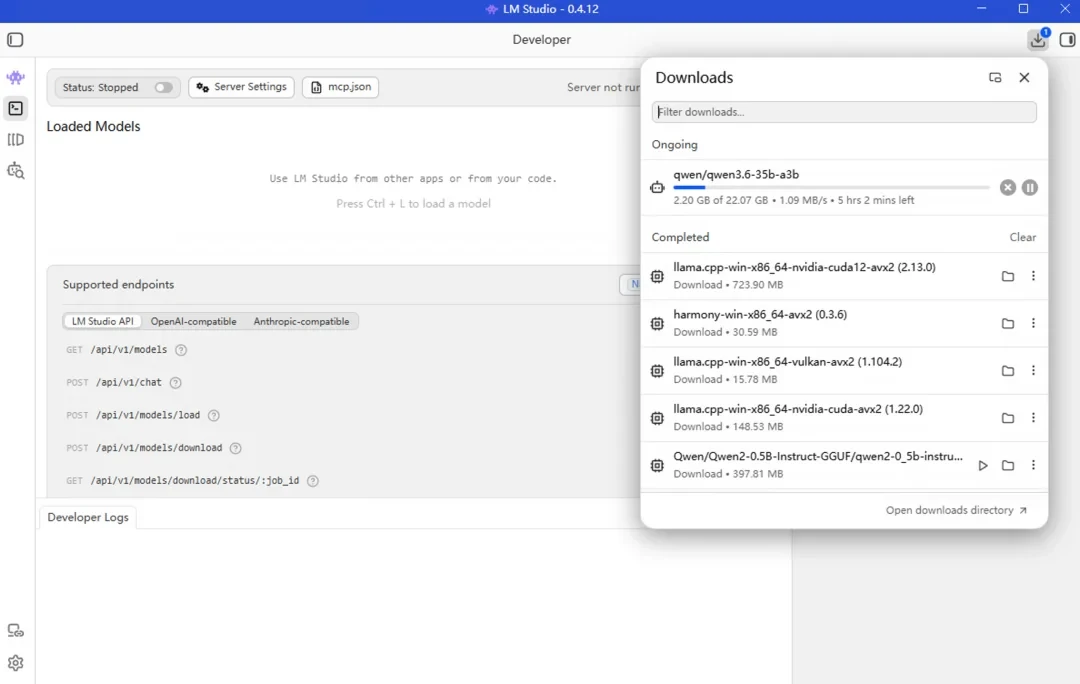Viewport: 1080px width, 684px height.
Task: Open the mcp.json file button
Action: pyautogui.click(x=340, y=87)
